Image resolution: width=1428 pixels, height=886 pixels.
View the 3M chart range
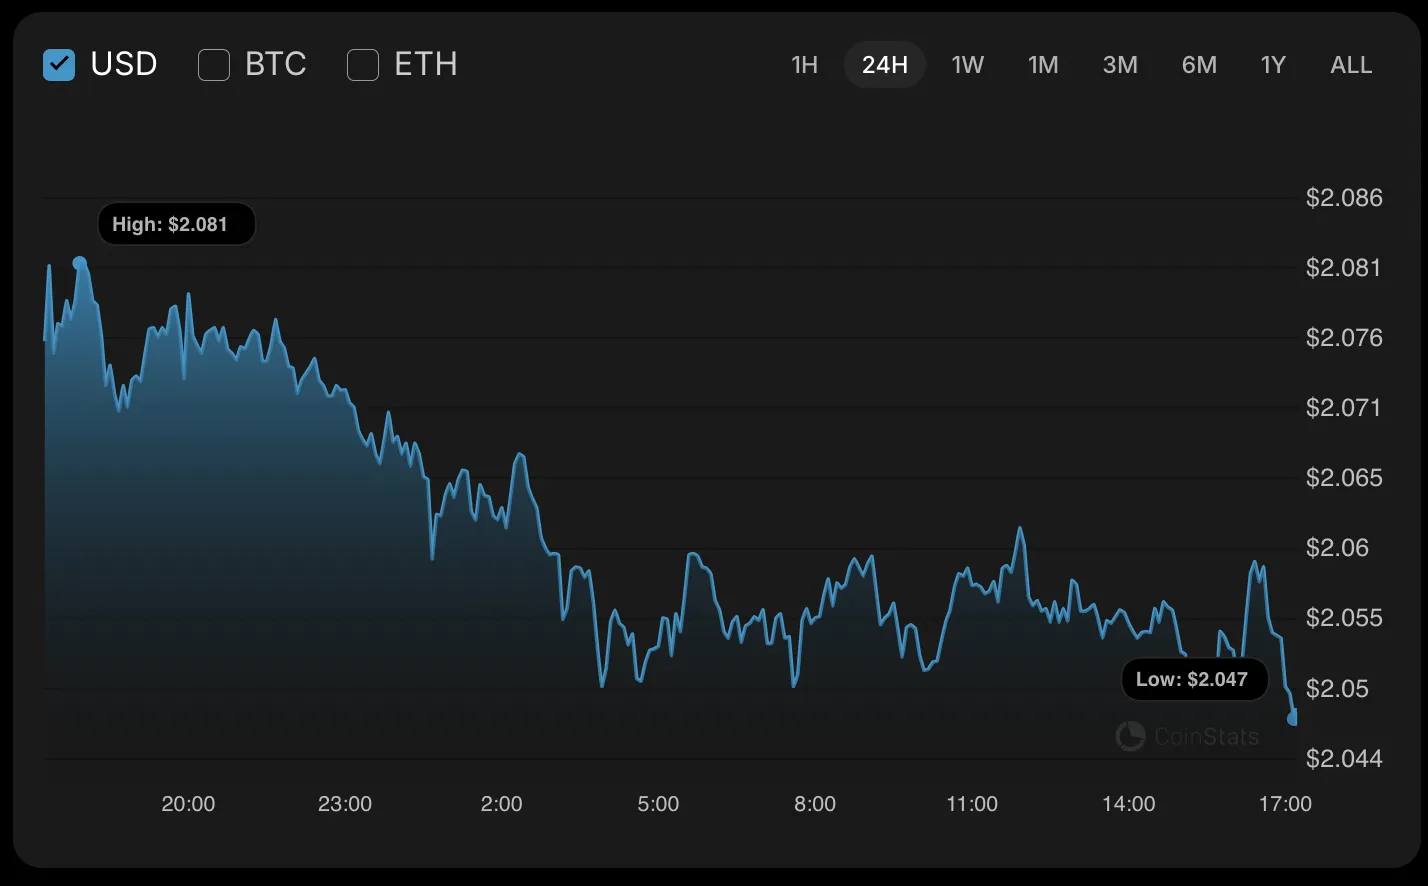click(x=1120, y=64)
